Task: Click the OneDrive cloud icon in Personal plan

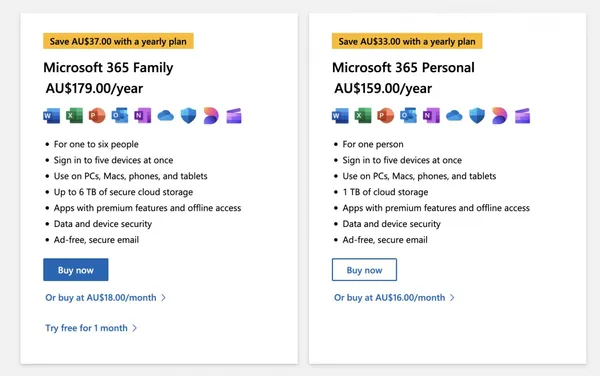Action: [454, 116]
